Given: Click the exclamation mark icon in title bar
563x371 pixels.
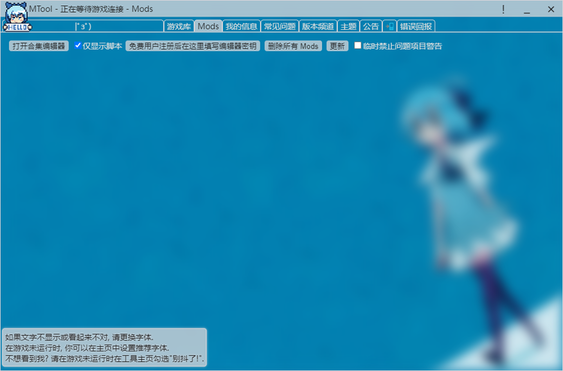Looking at the screenshot, I should [503, 9].
